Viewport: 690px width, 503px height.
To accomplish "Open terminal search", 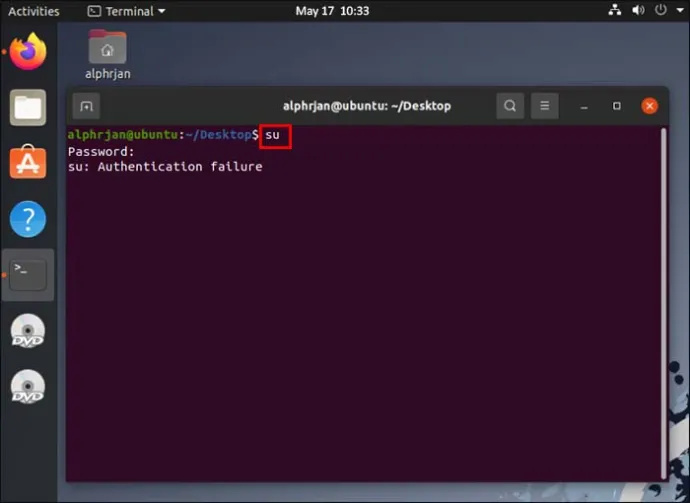I will tap(510, 106).
